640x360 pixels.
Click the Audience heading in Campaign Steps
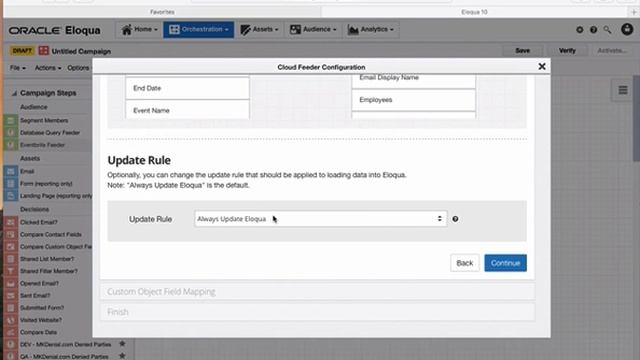(34, 107)
